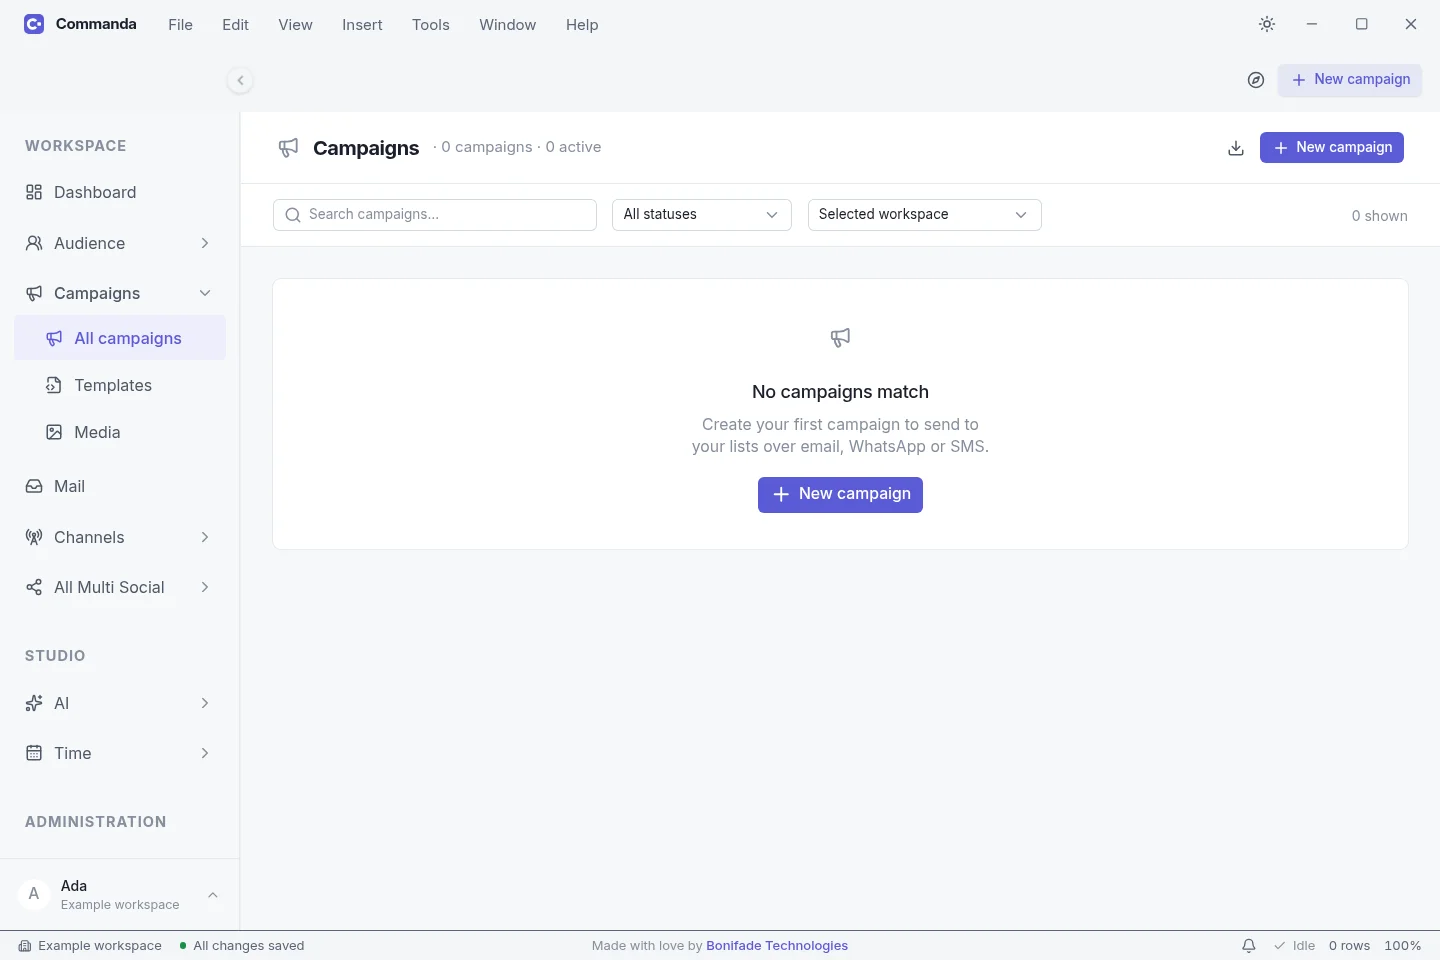1440x960 pixels.
Task: Toggle the light/dark theme sun icon
Action: [x=1267, y=24]
